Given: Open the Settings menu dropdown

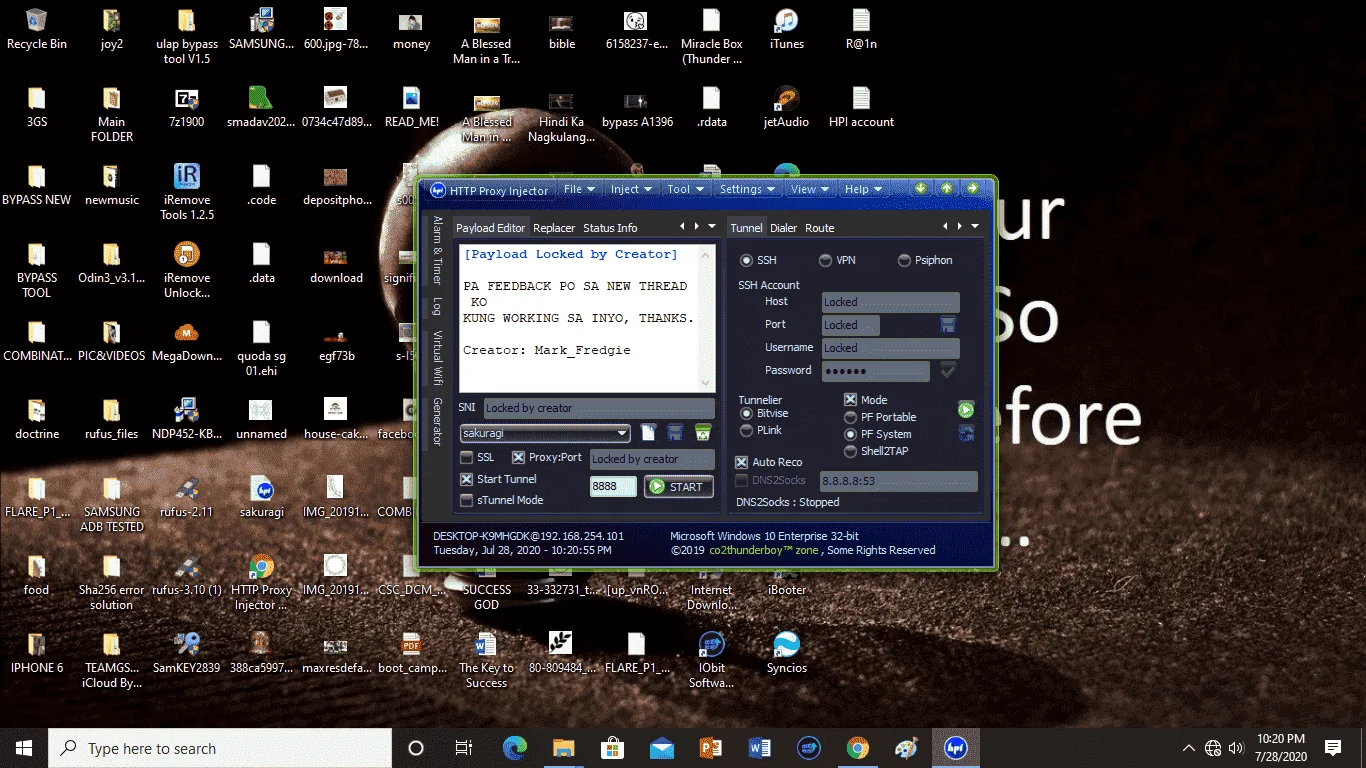Looking at the screenshot, I should (x=747, y=189).
